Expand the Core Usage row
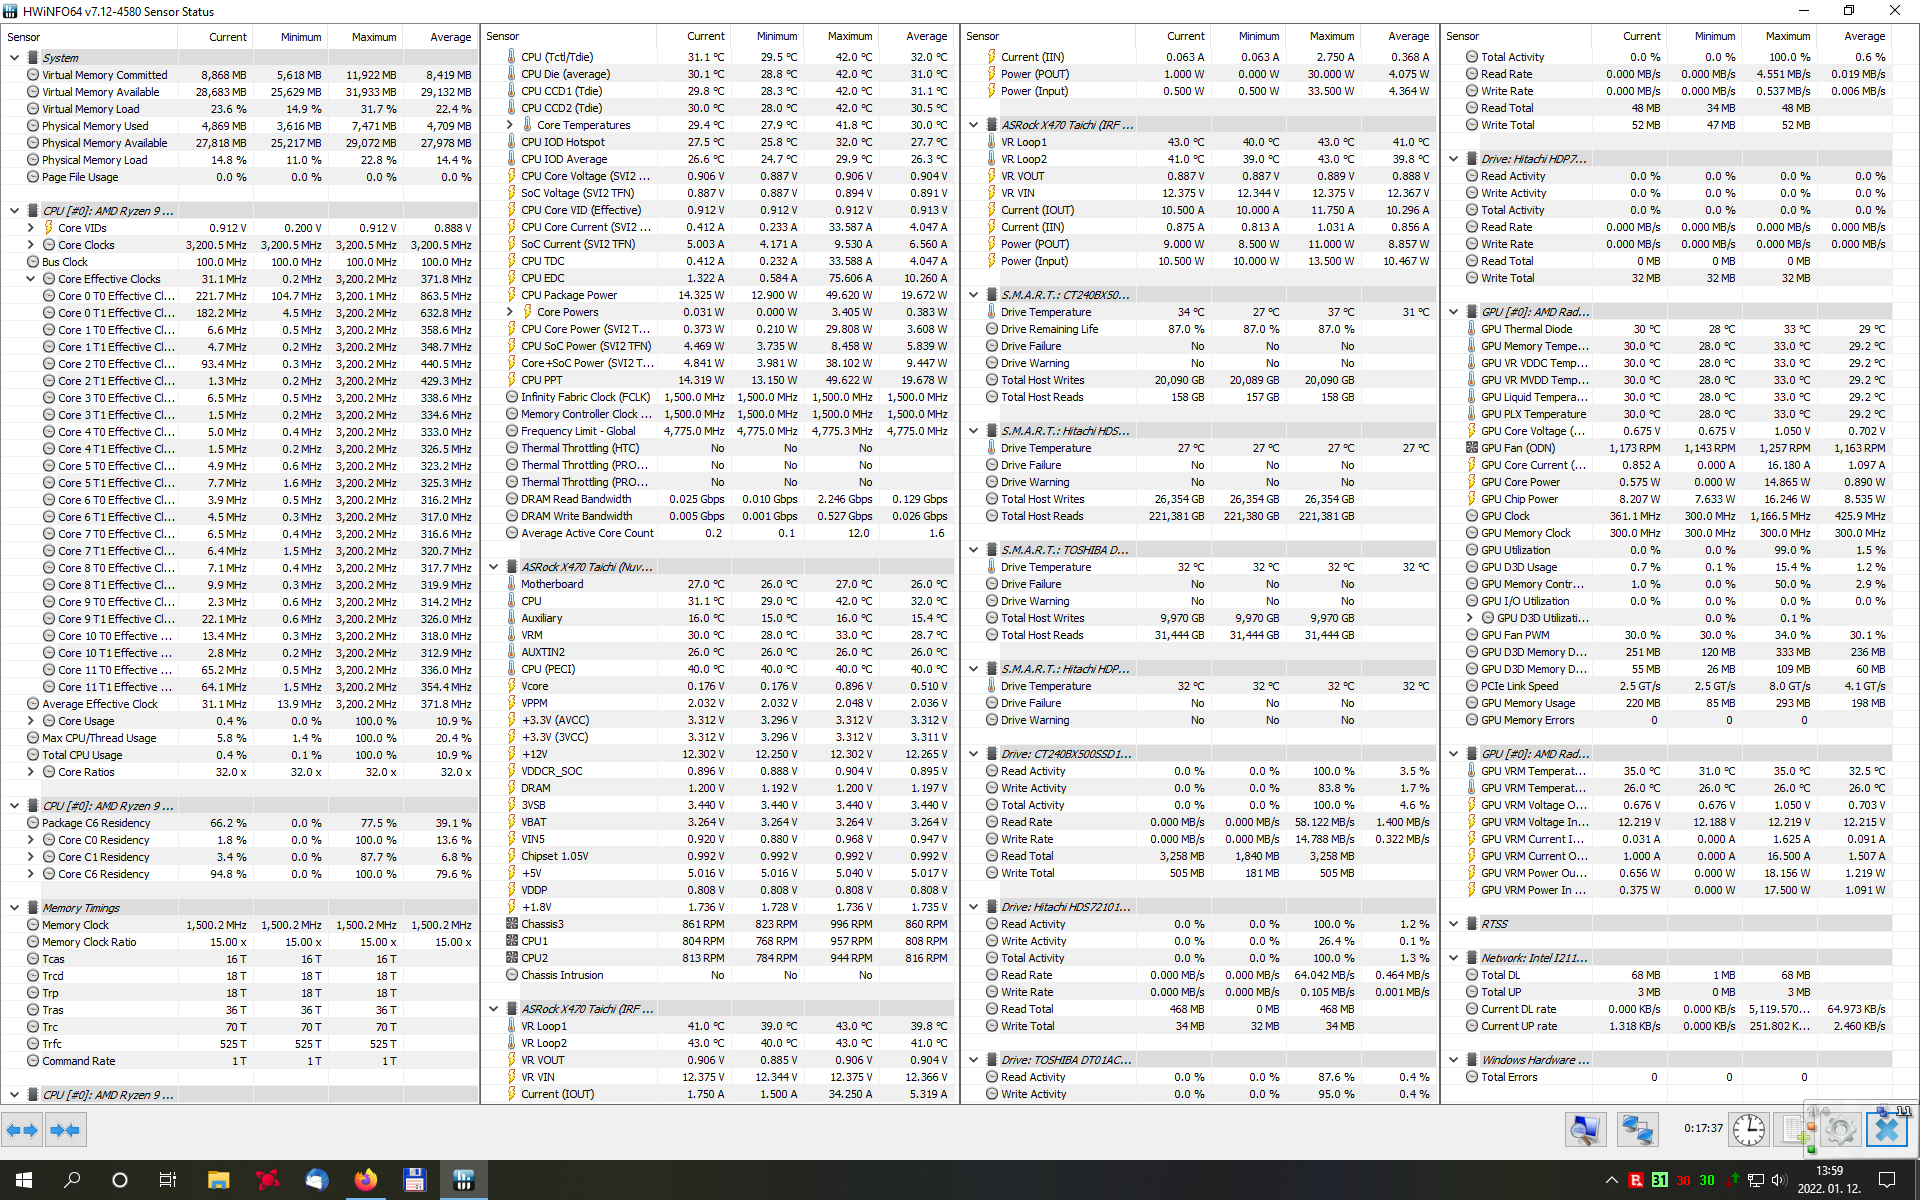Viewport: 1920px width, 1200px height. (x=30, y=721)
